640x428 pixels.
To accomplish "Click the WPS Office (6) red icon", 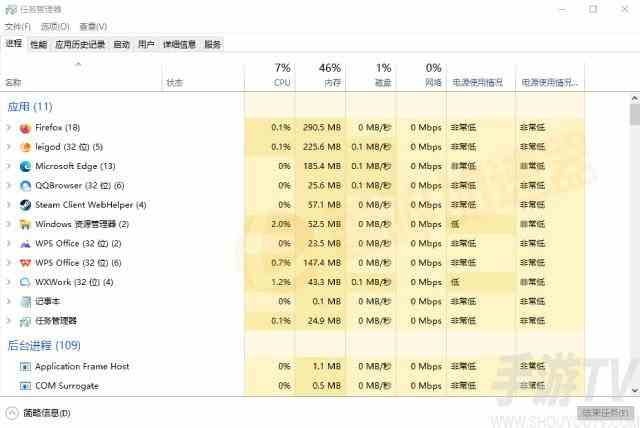I will click(x=25, y=263).
